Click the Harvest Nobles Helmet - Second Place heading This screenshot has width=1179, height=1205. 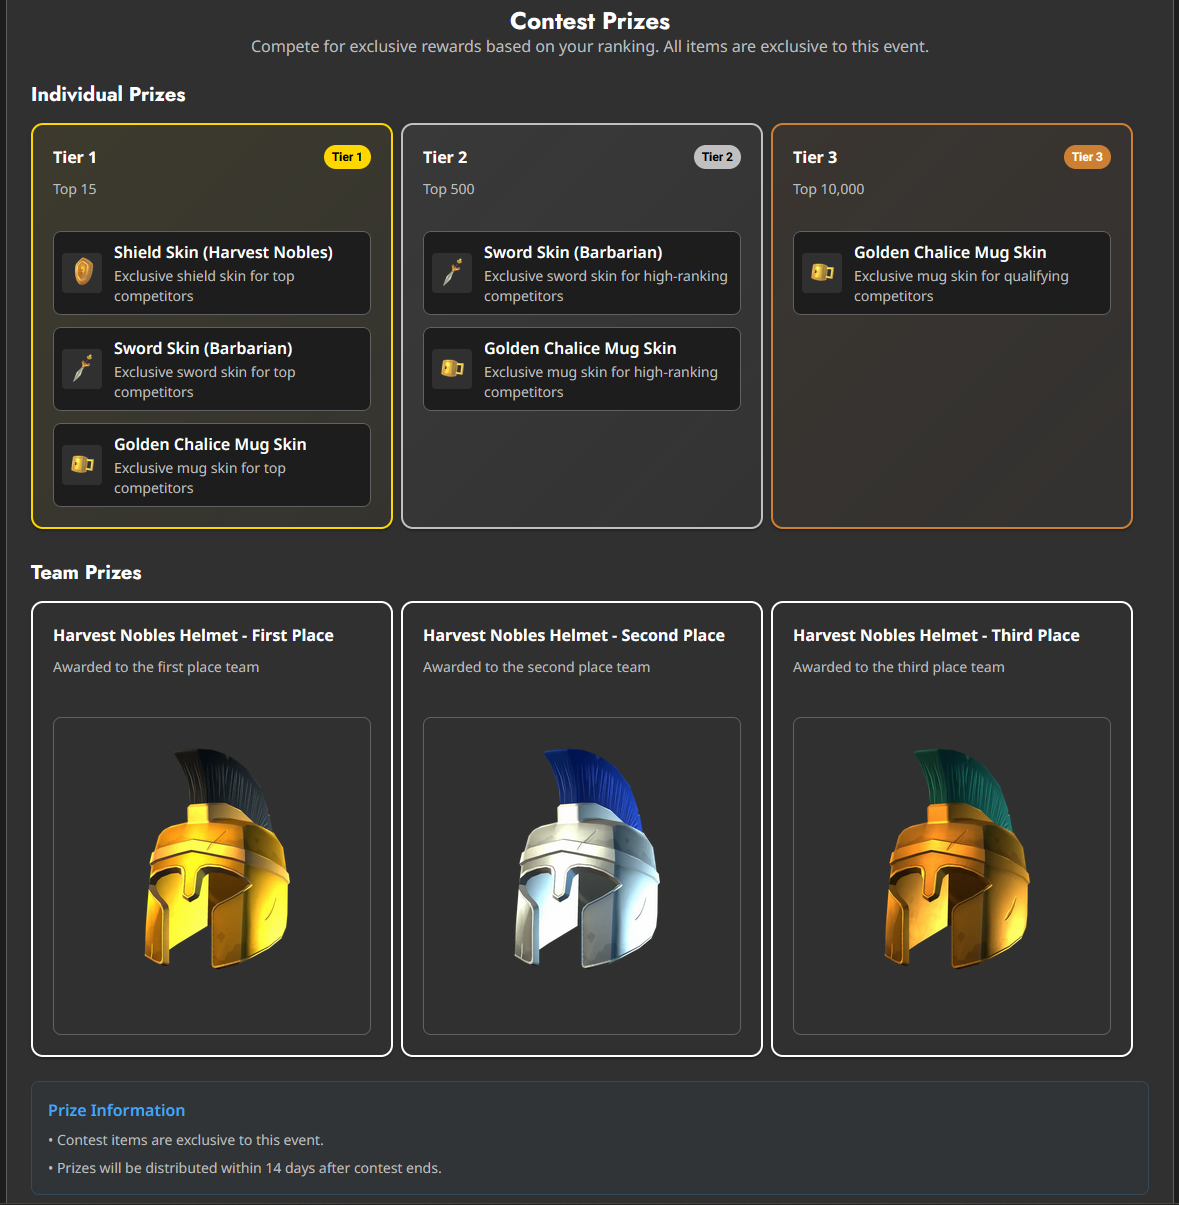click(x=574, y=635)
